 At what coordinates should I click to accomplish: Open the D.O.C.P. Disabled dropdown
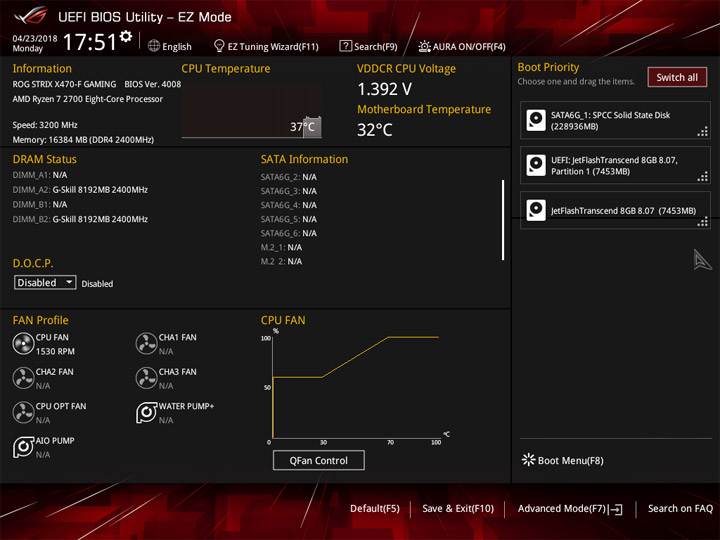point(45,282)
